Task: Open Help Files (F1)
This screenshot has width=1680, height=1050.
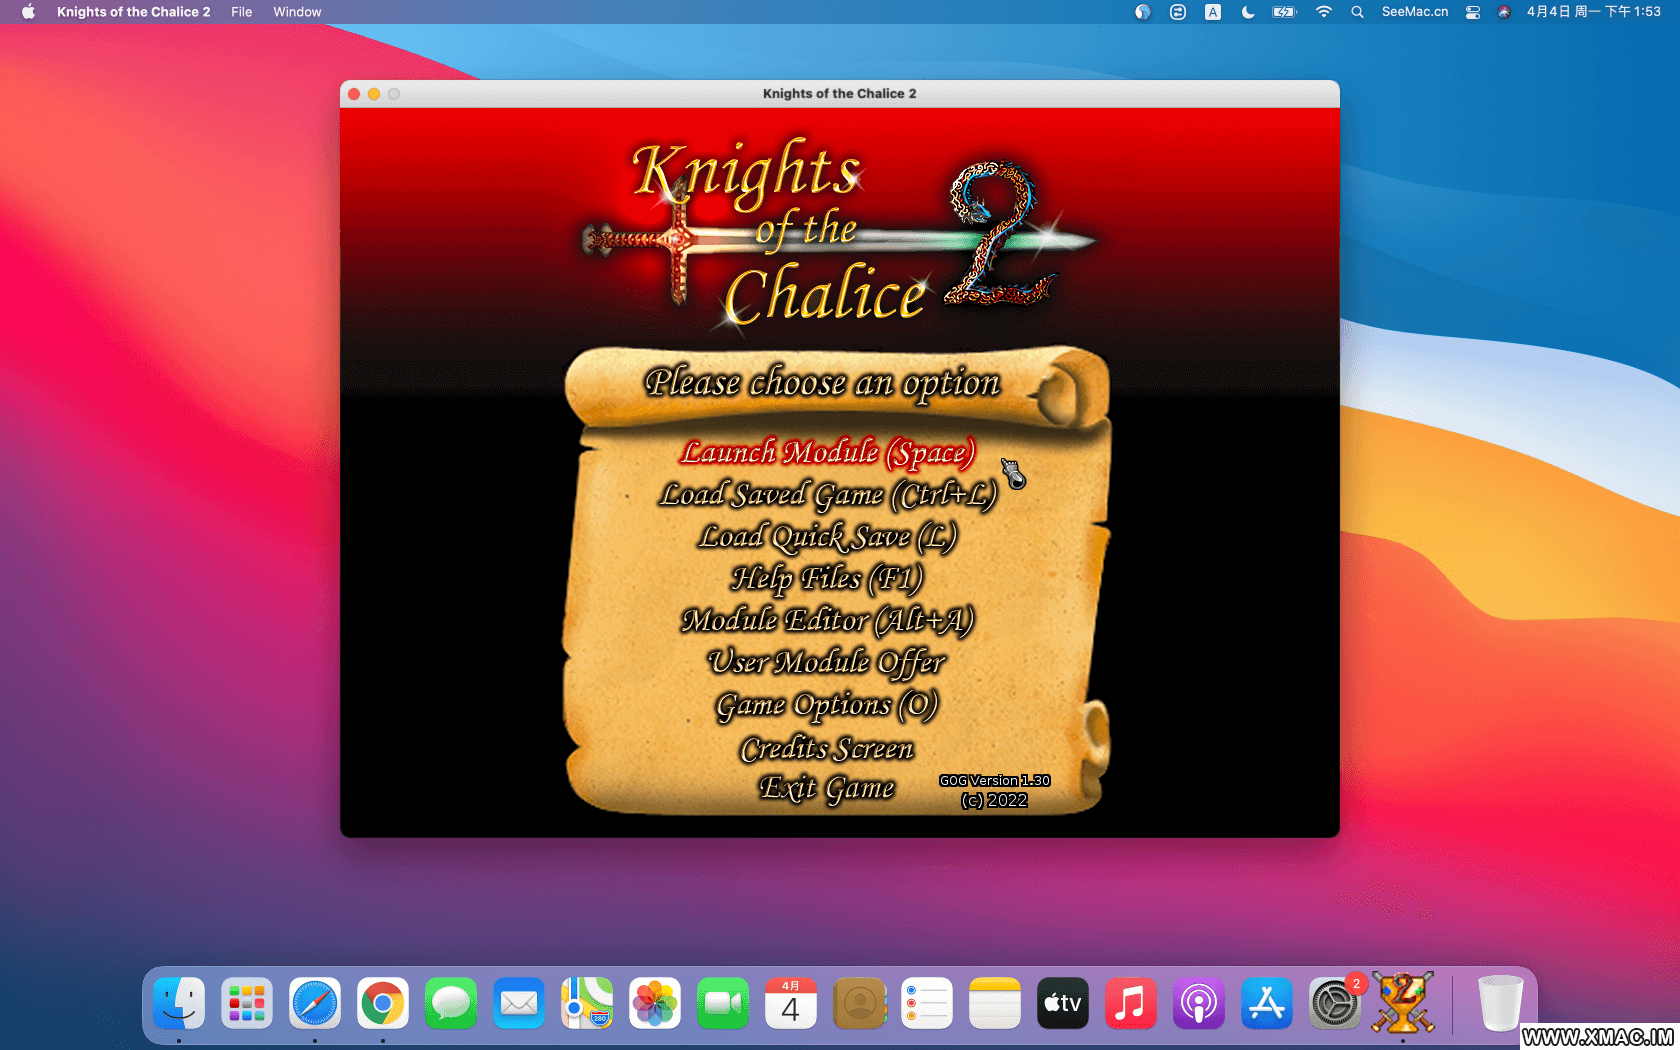Action: (x=827, y=579)
